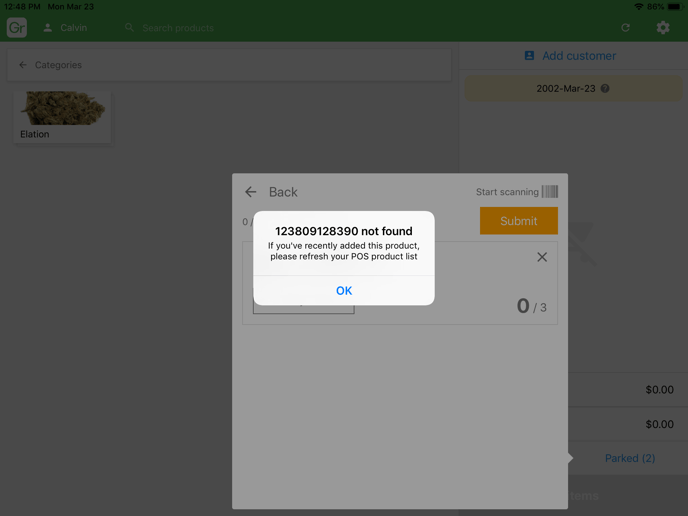Image resolution: width=688 pixels, height=516 pixels.
Task: Click Add customer link
Action: tap(578, 56)
